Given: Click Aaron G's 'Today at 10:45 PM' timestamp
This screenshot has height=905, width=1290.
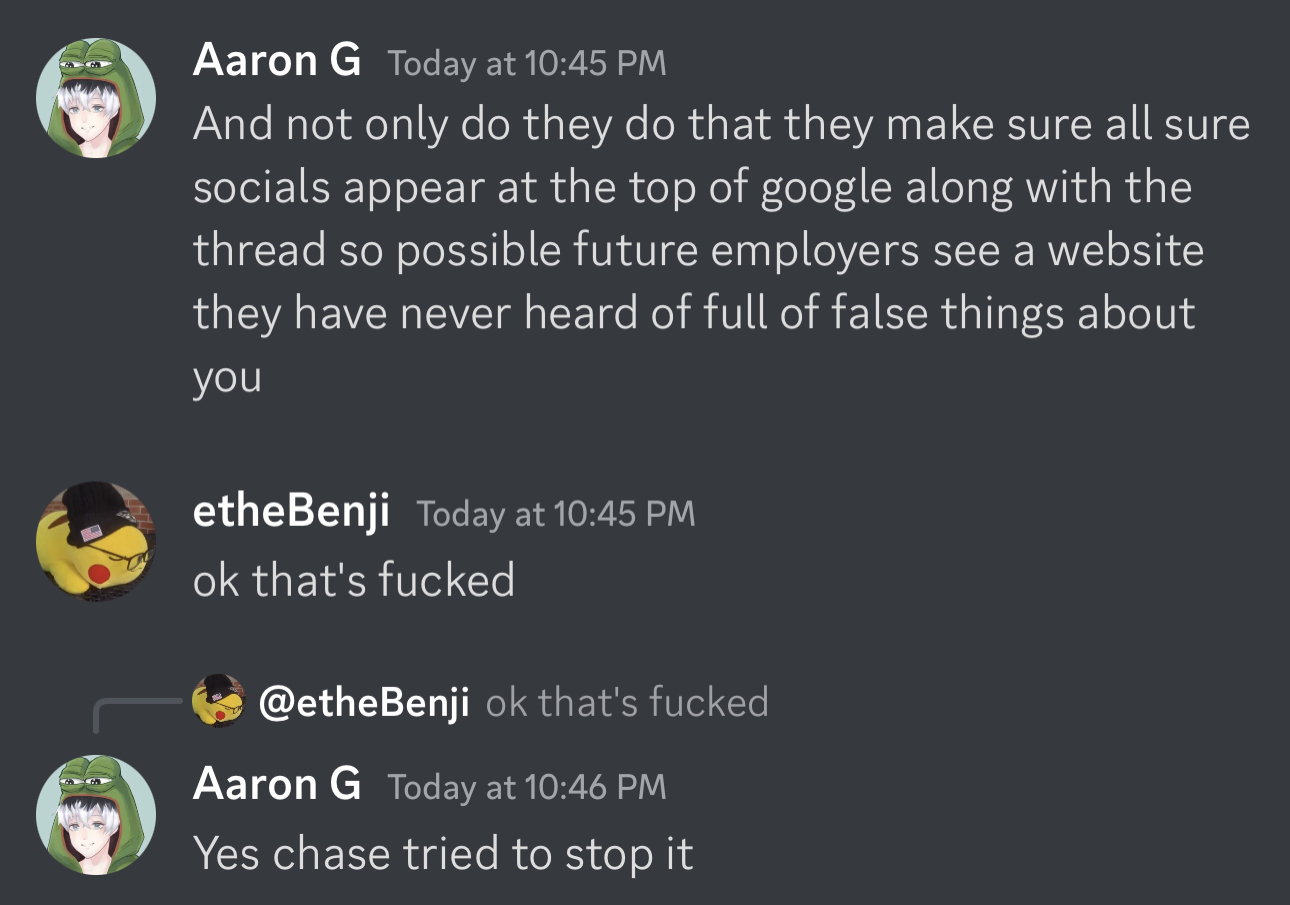Looking at the screenshot, I should click(x=527, y=63).
